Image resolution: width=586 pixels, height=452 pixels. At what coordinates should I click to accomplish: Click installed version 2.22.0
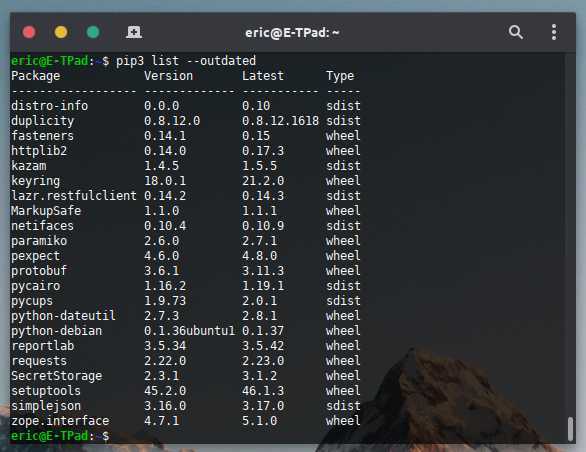pos(165,361)
